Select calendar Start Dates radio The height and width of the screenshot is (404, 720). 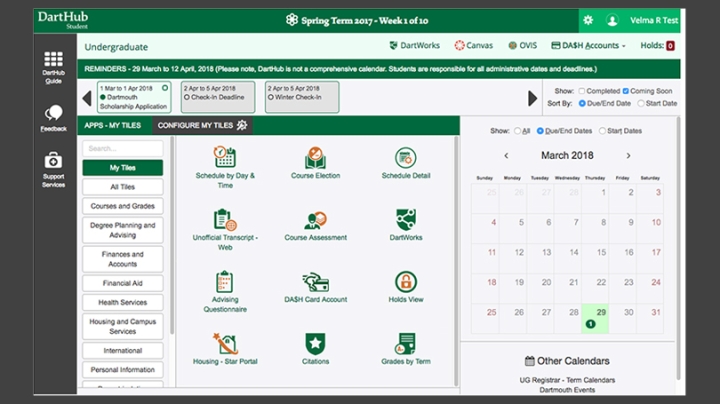click(602, 131)
